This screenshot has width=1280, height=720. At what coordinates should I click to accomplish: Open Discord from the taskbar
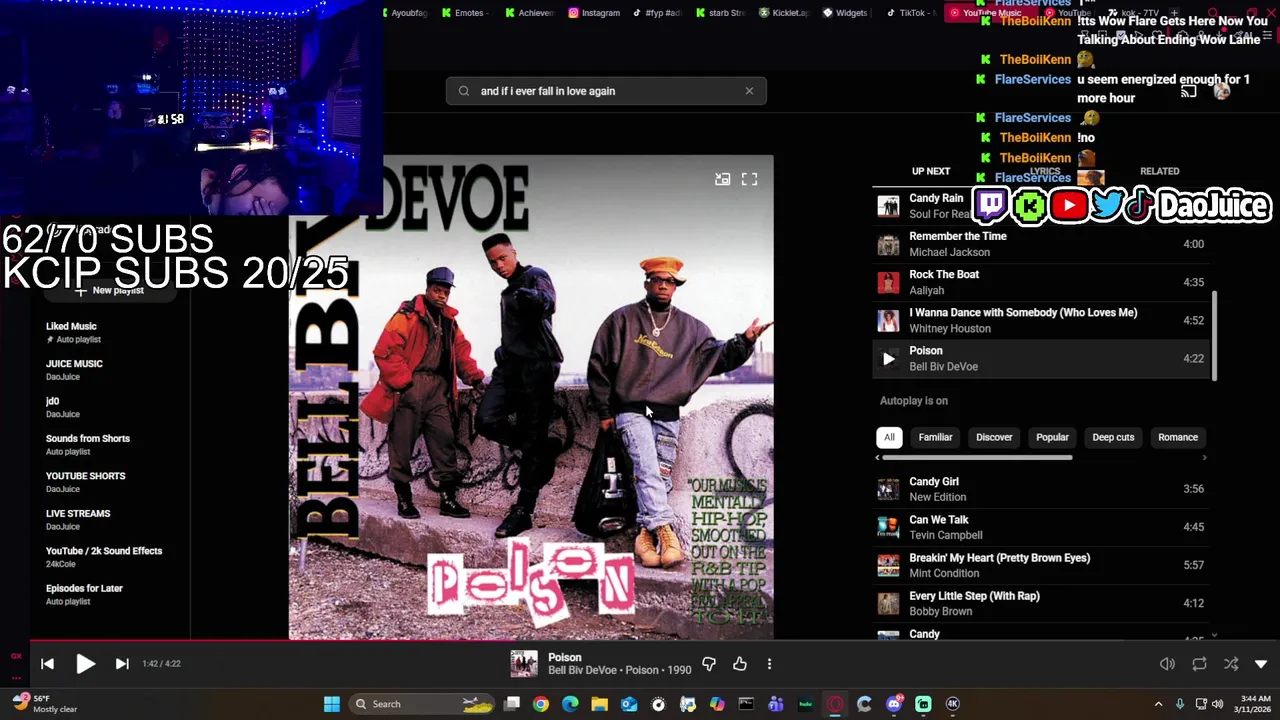pyautogui.click(x=894, y=704)
